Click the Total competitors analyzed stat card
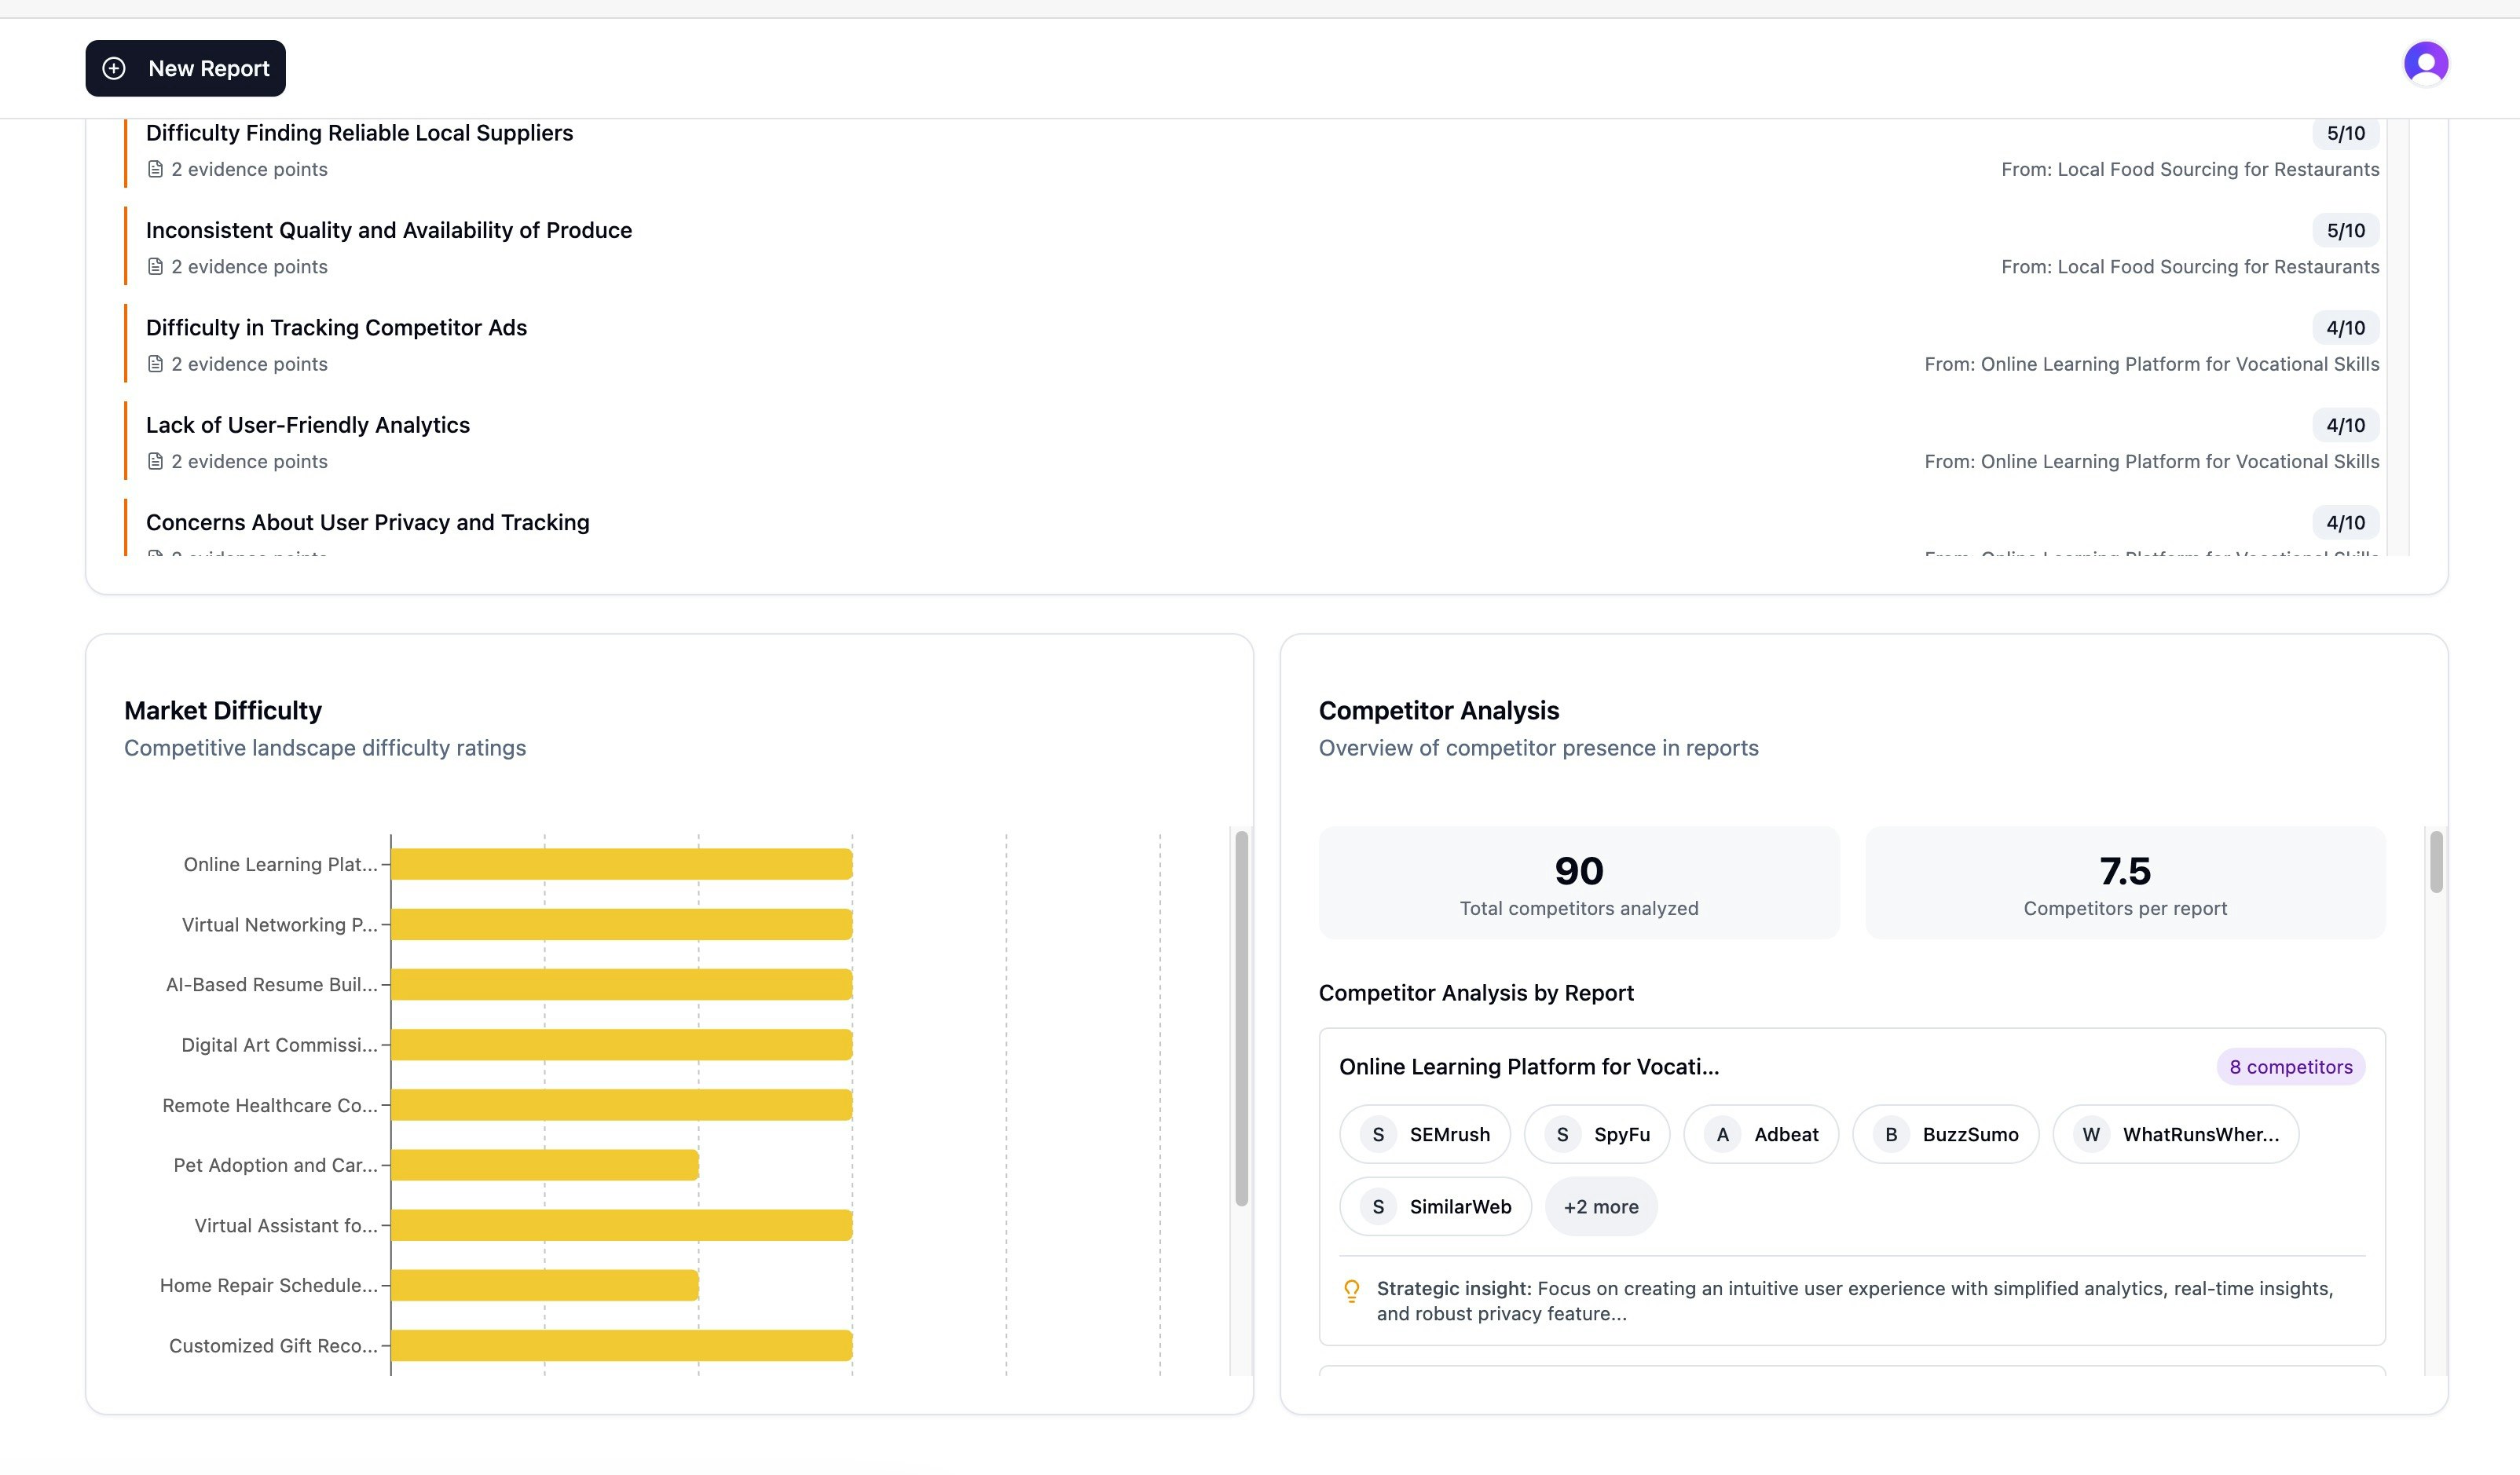The width and height of the screenshot is (2520, 1475). click(x=1578, y=883)
